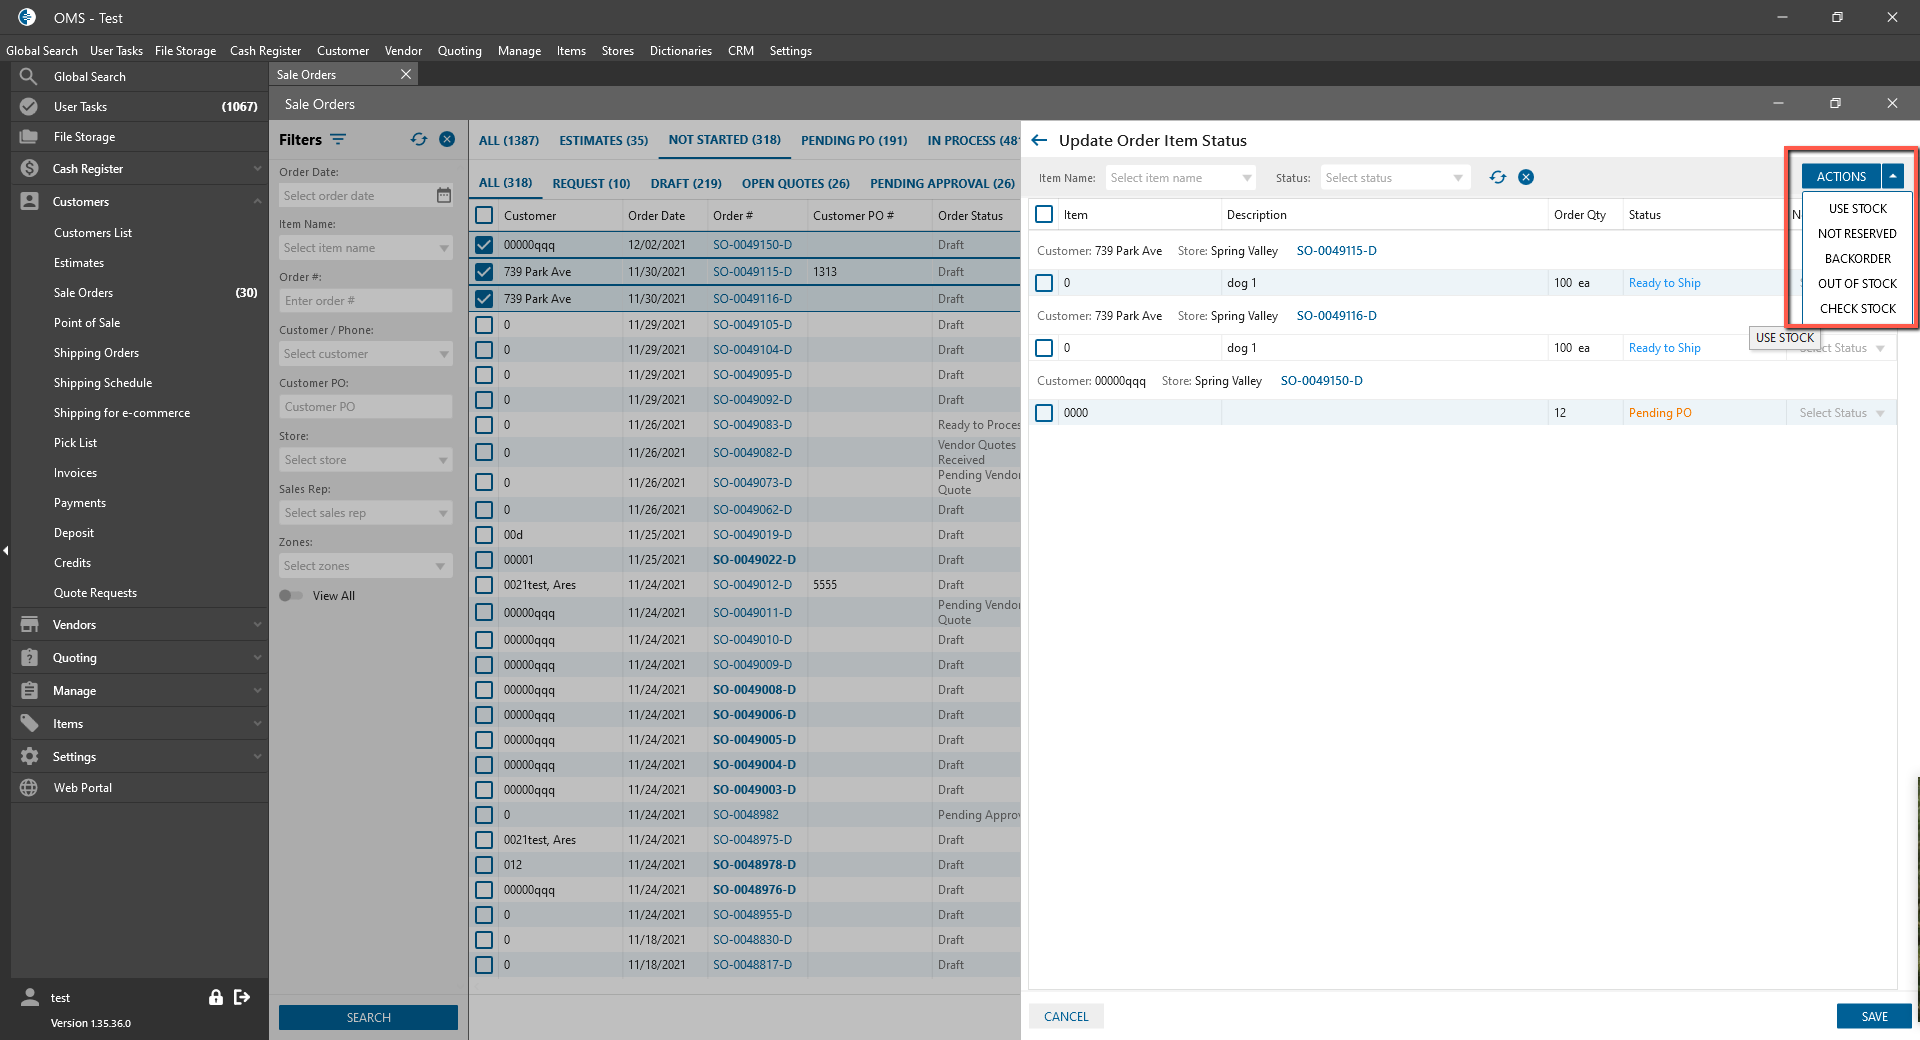Switch to the PENDING PO (191) tab
Viewport: 1920px width, 1040px height.
click(853, 141)
